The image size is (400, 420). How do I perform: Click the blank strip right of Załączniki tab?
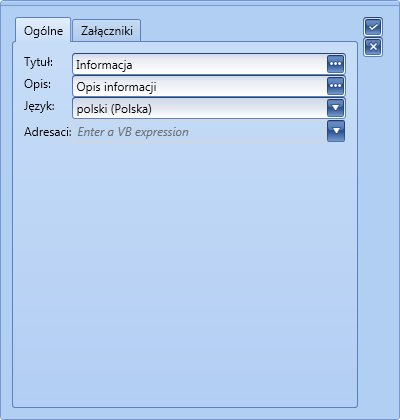click(x=248, y=30)
